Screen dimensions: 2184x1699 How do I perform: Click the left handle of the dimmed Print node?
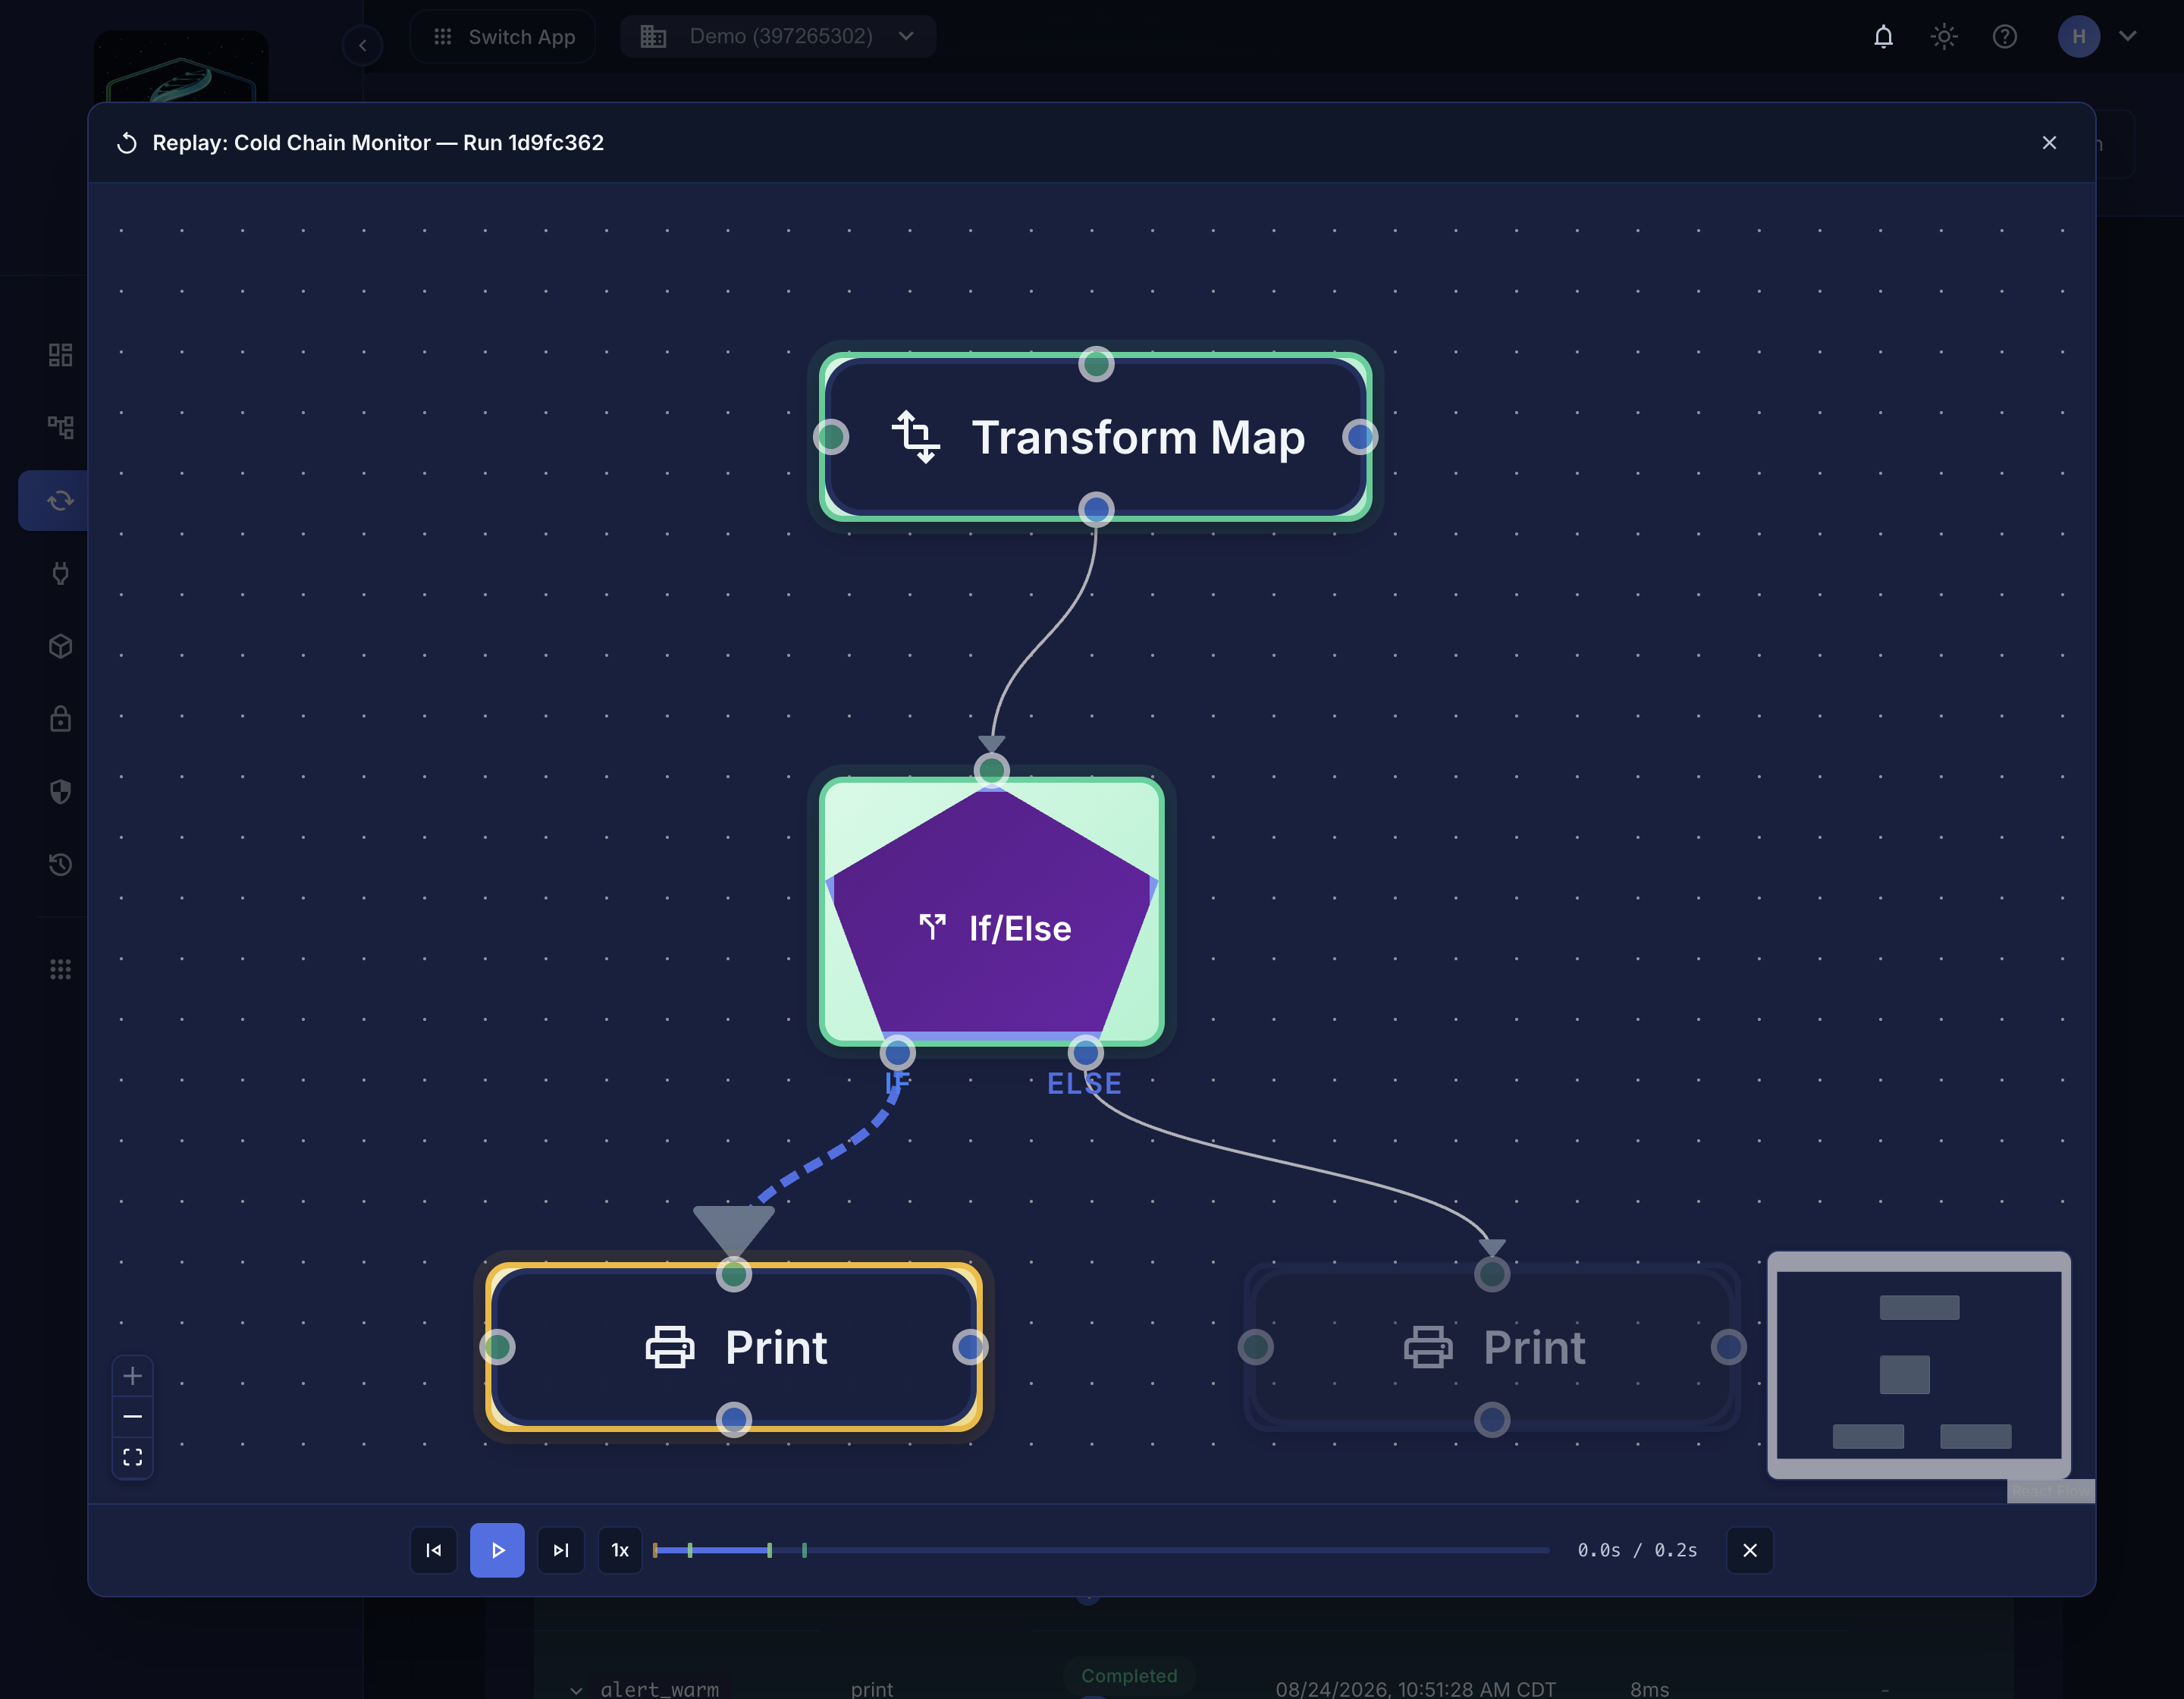click(1256, 1348)
